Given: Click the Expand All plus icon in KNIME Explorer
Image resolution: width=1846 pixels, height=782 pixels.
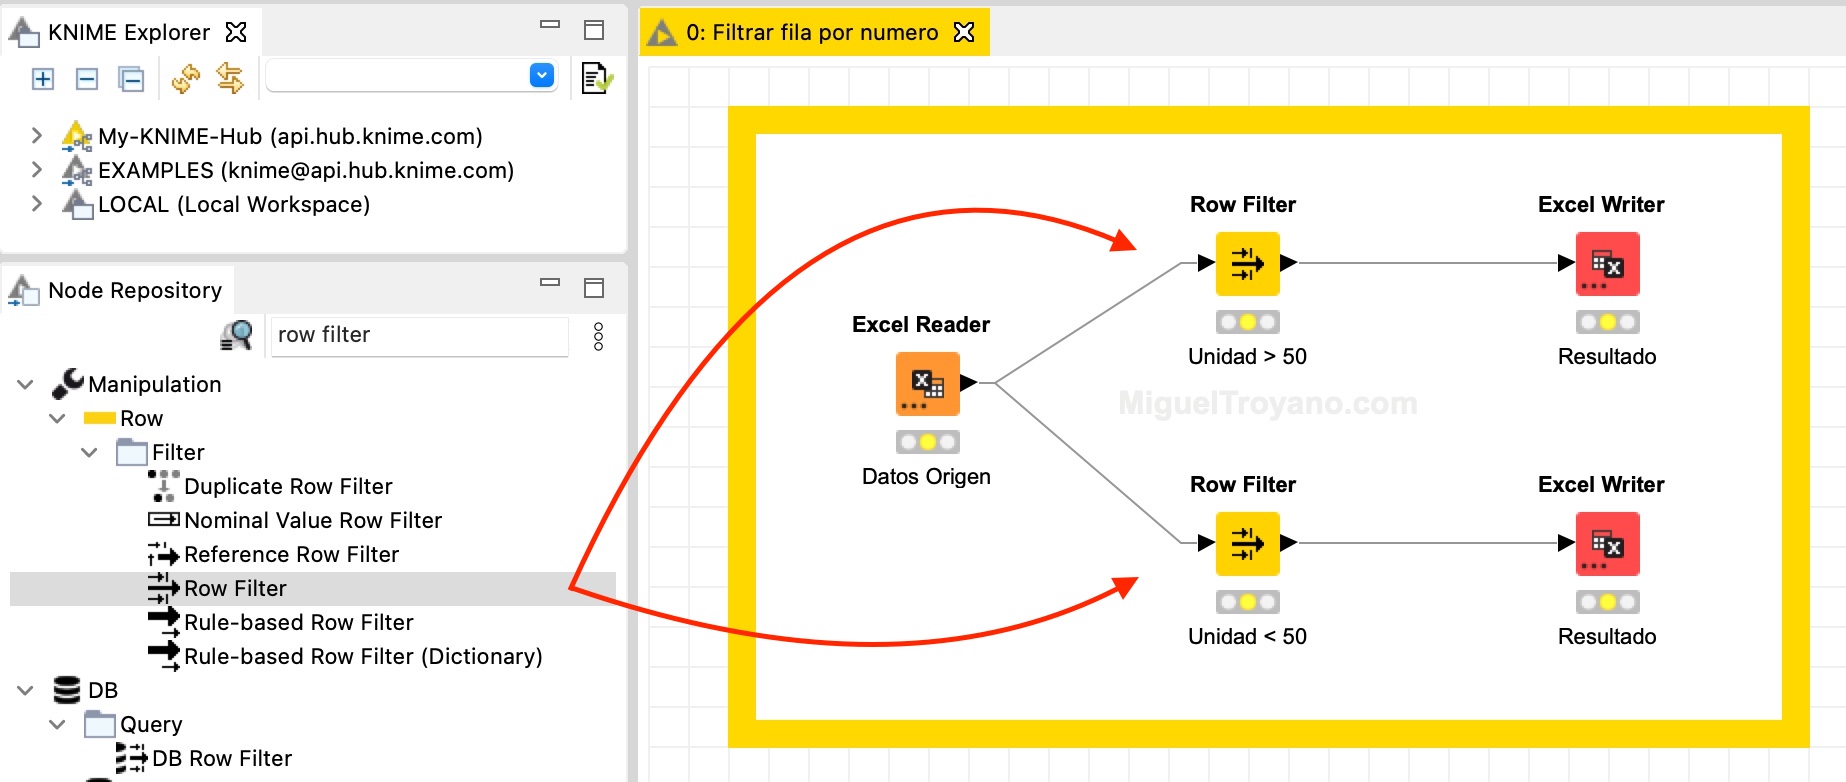Looking at the screenshot, I should tap(43, 79).
